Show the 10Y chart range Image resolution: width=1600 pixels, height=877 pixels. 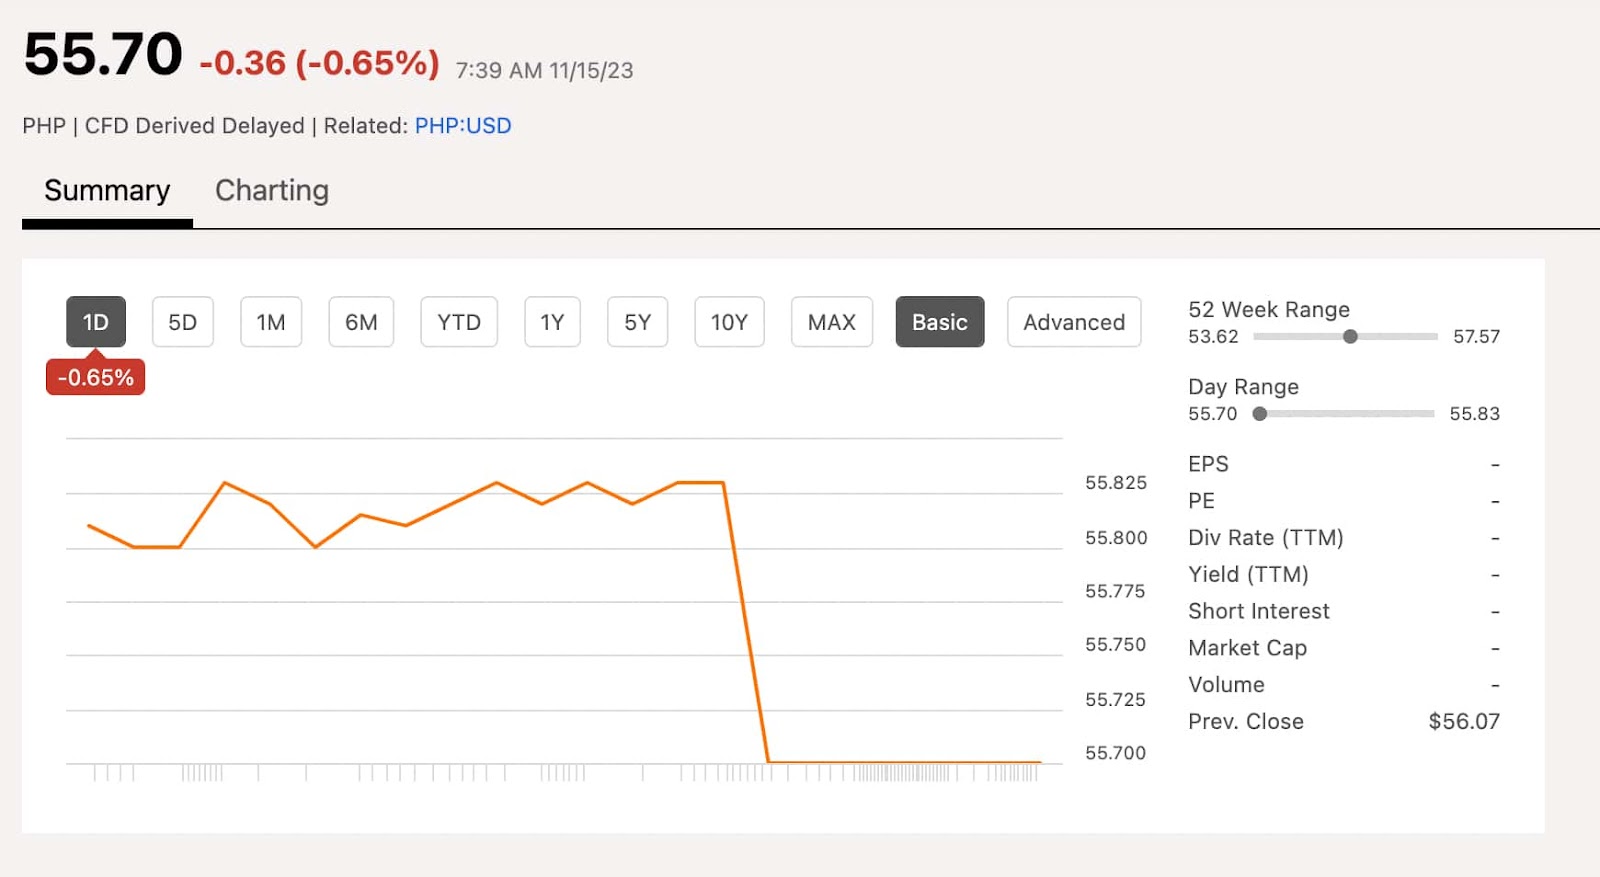729,322
